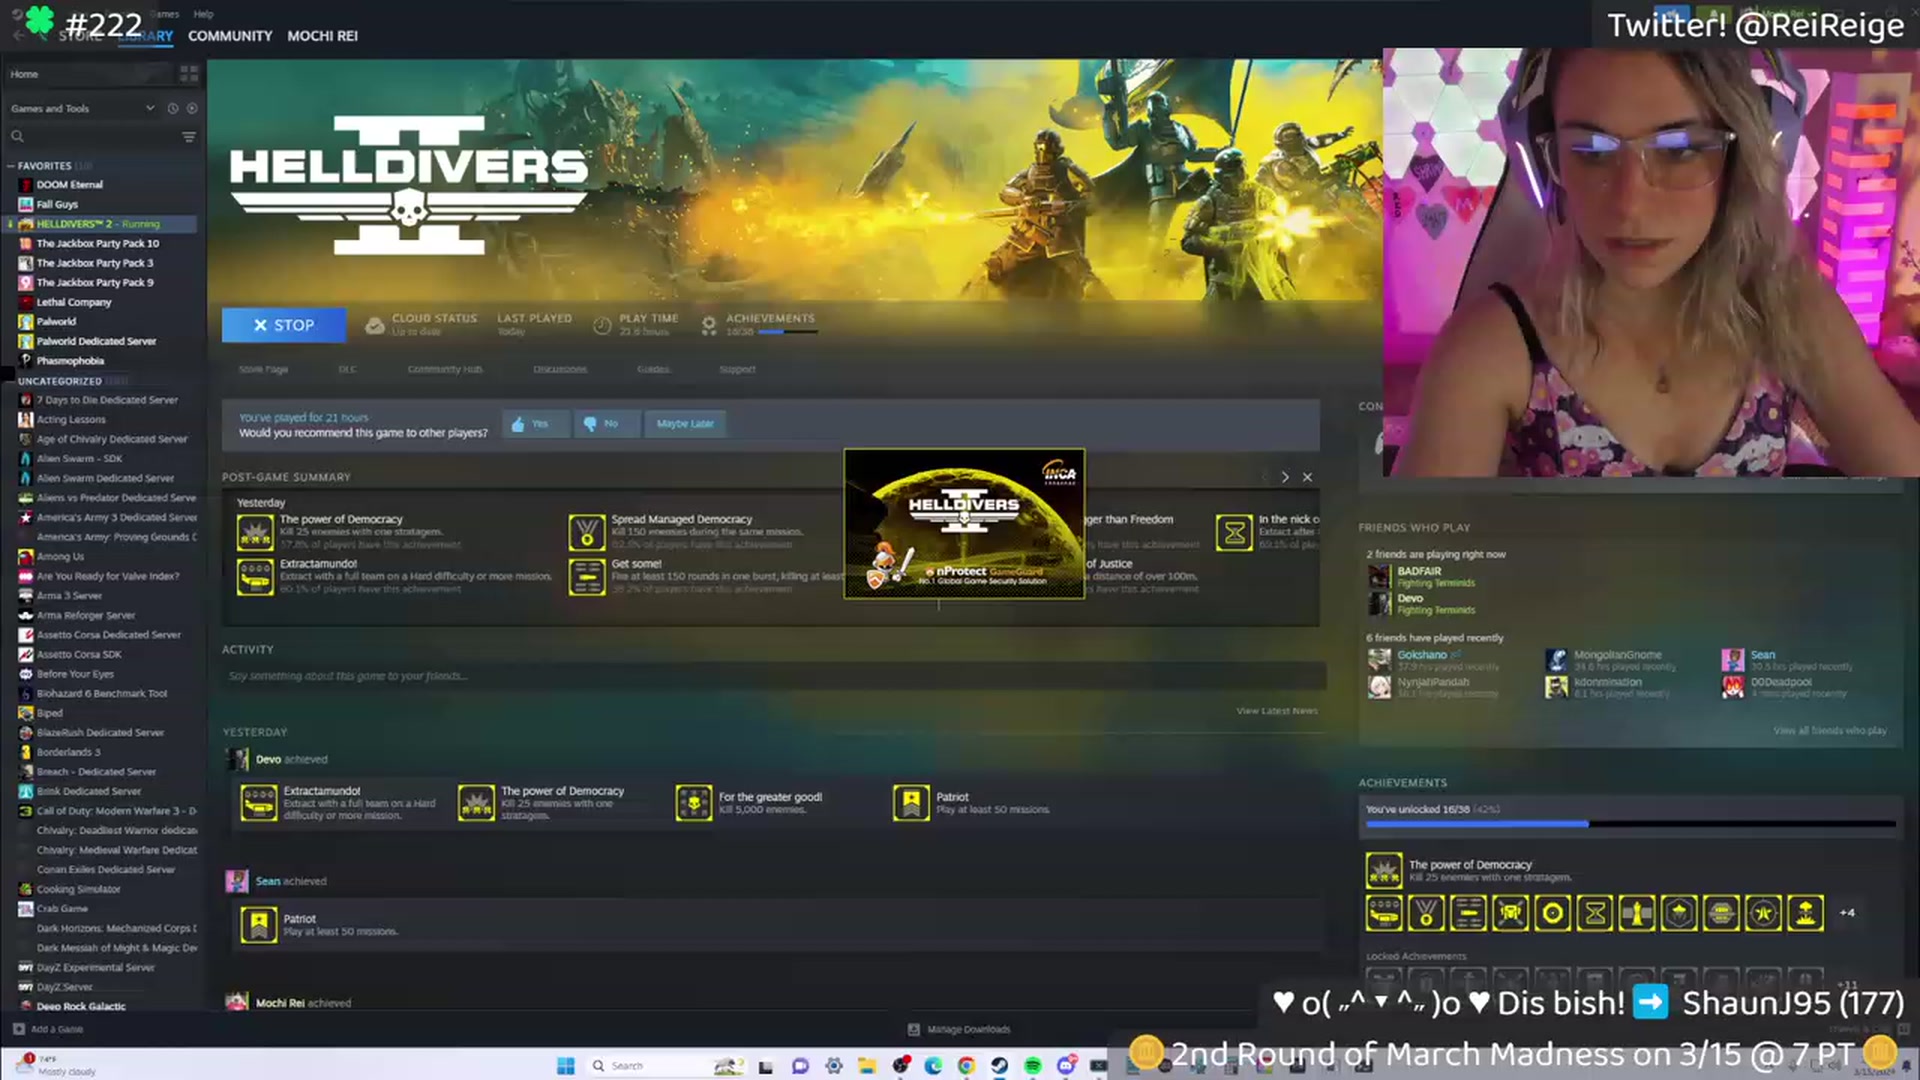1920x1080 pixels.
Task: Click Cloud Status icon
Action: [375, 325]
